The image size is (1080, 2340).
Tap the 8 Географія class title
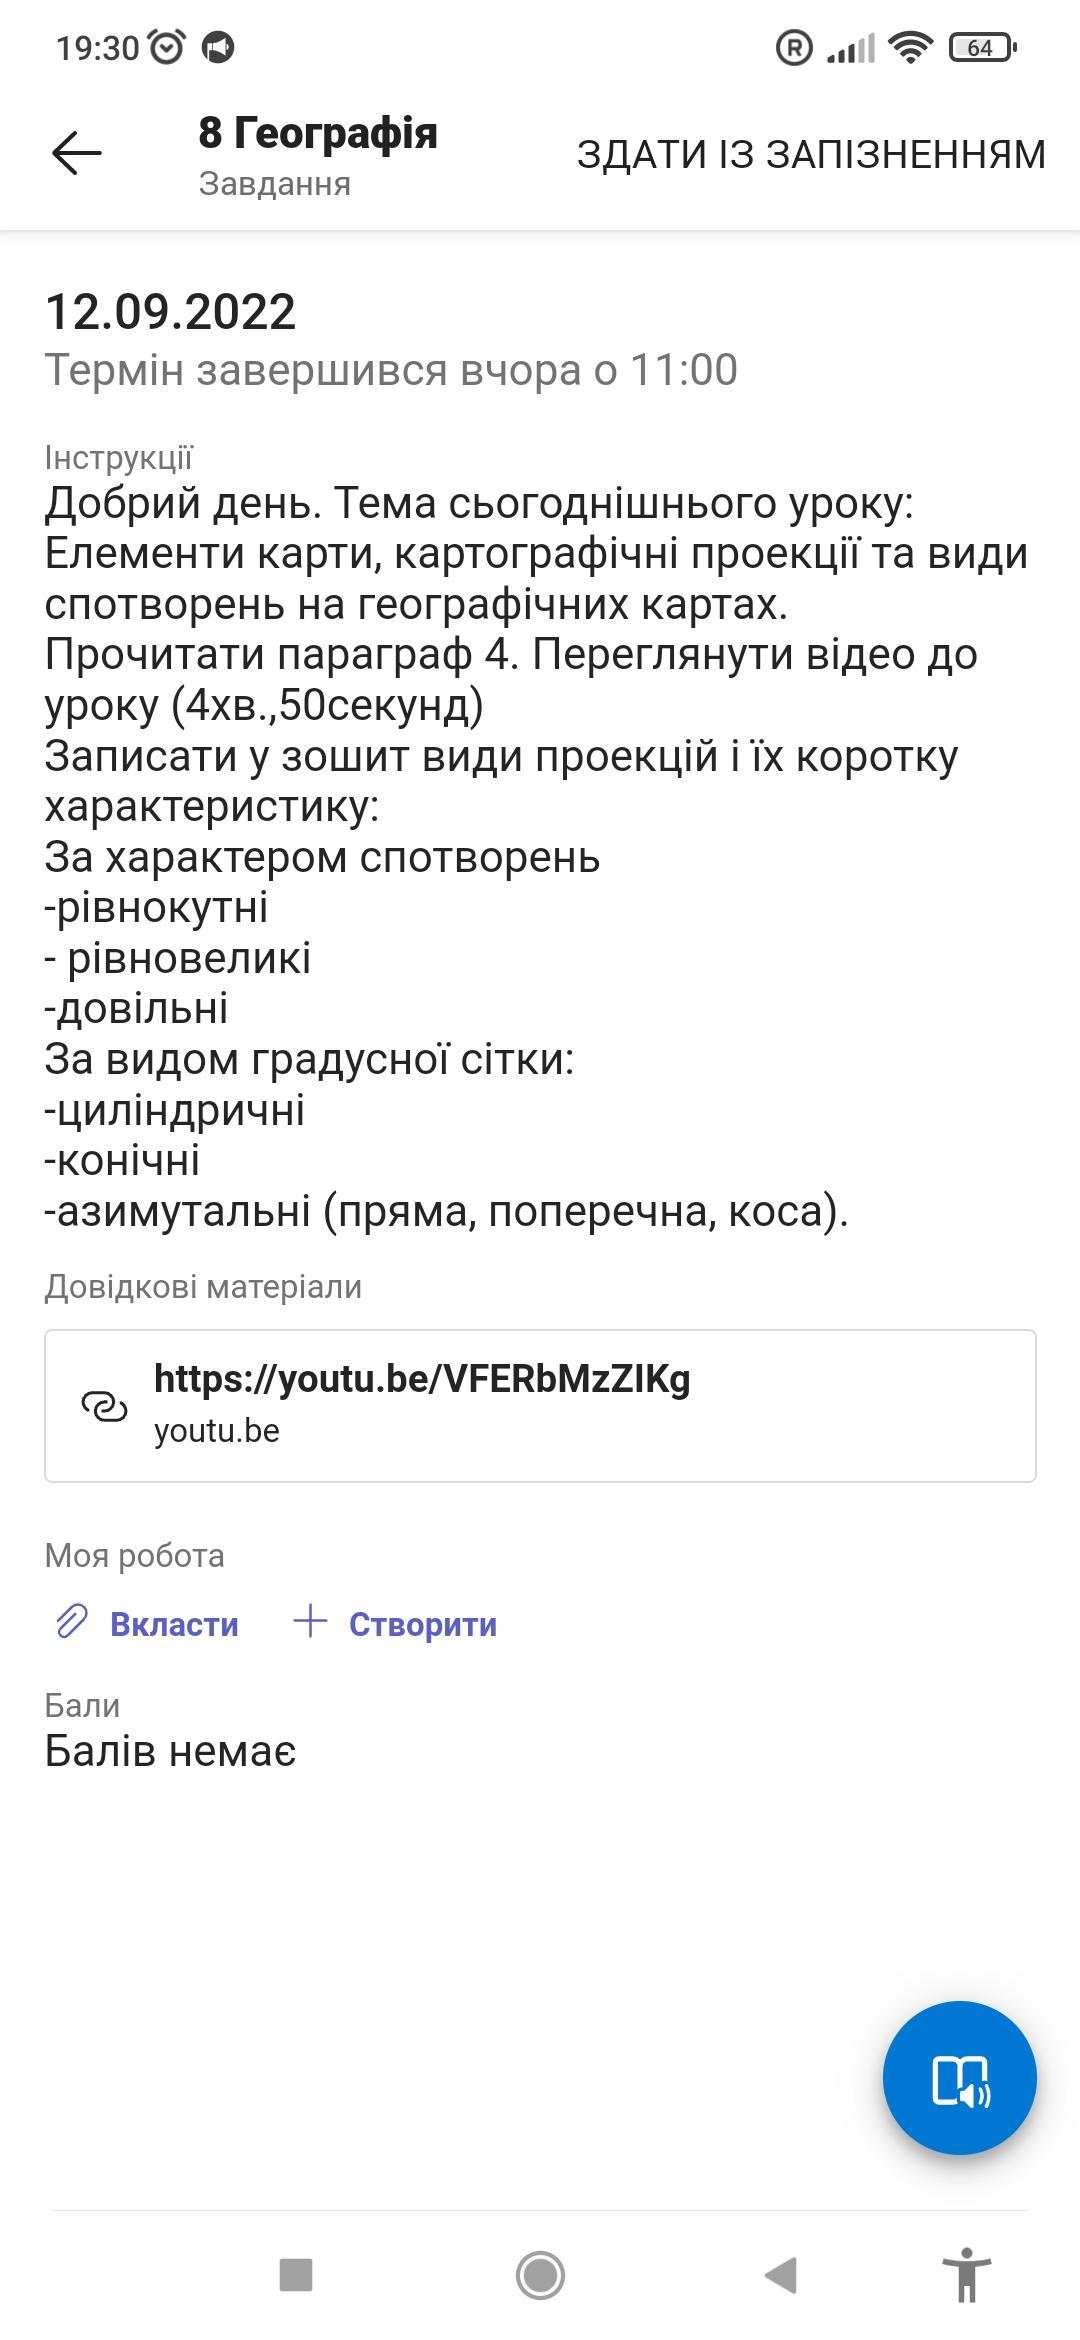(x=318, y=133)
